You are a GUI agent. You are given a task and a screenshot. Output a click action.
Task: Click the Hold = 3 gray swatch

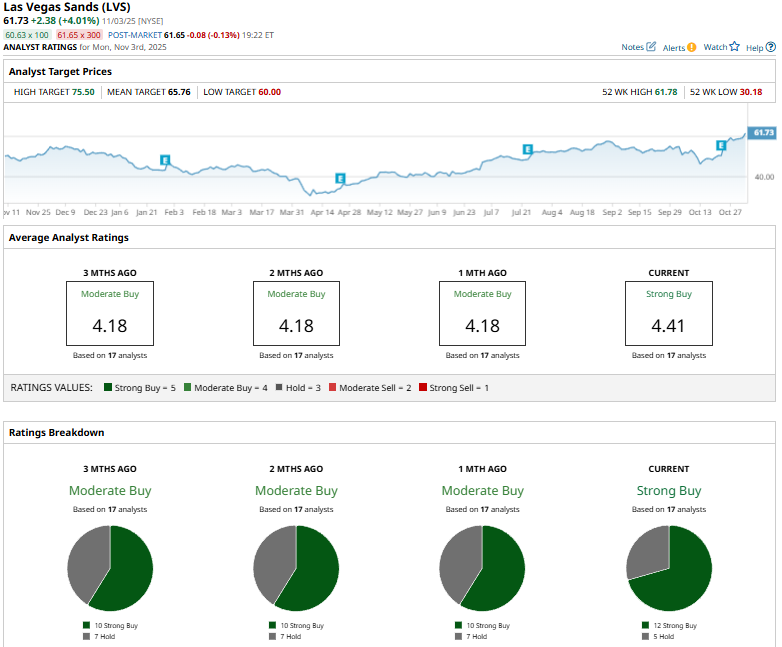click(x=270, y=387)
